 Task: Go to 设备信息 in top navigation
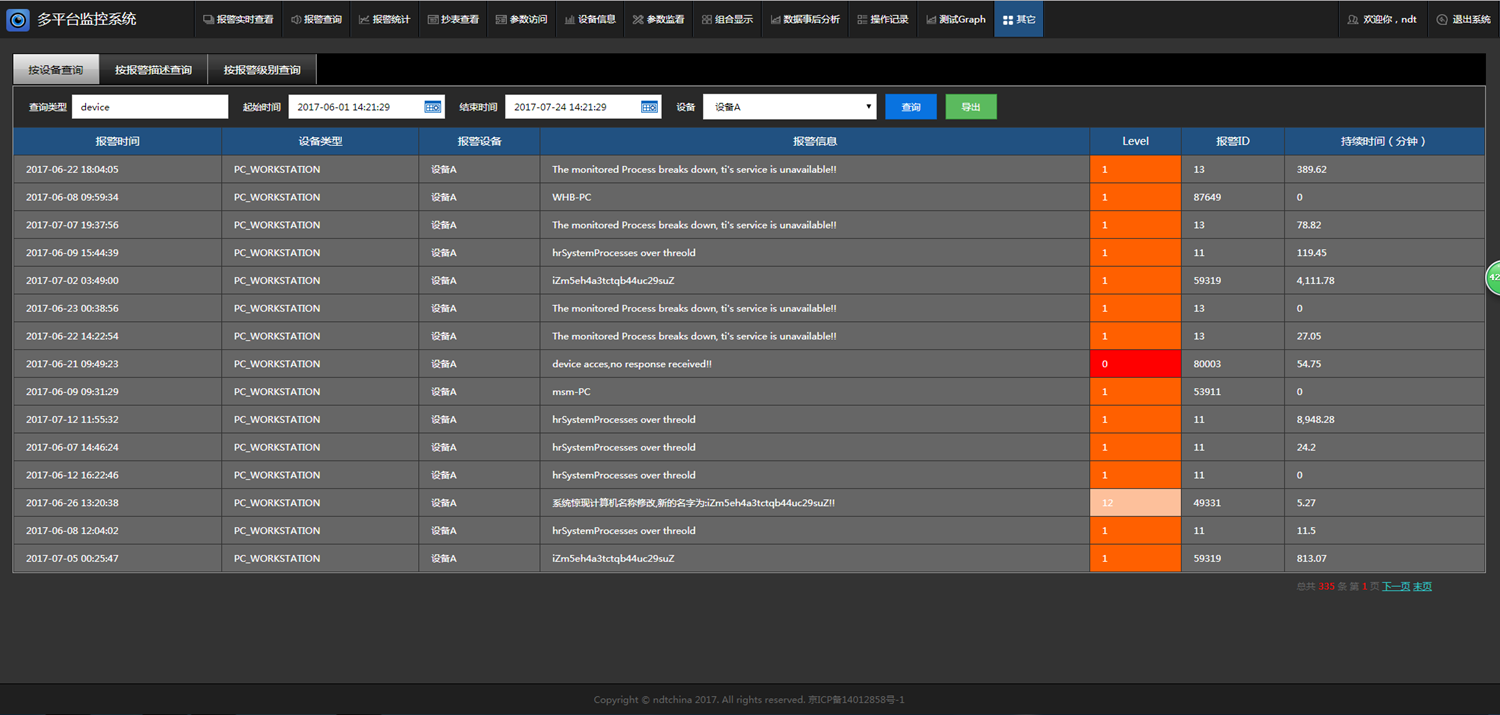tap(590, 19)
